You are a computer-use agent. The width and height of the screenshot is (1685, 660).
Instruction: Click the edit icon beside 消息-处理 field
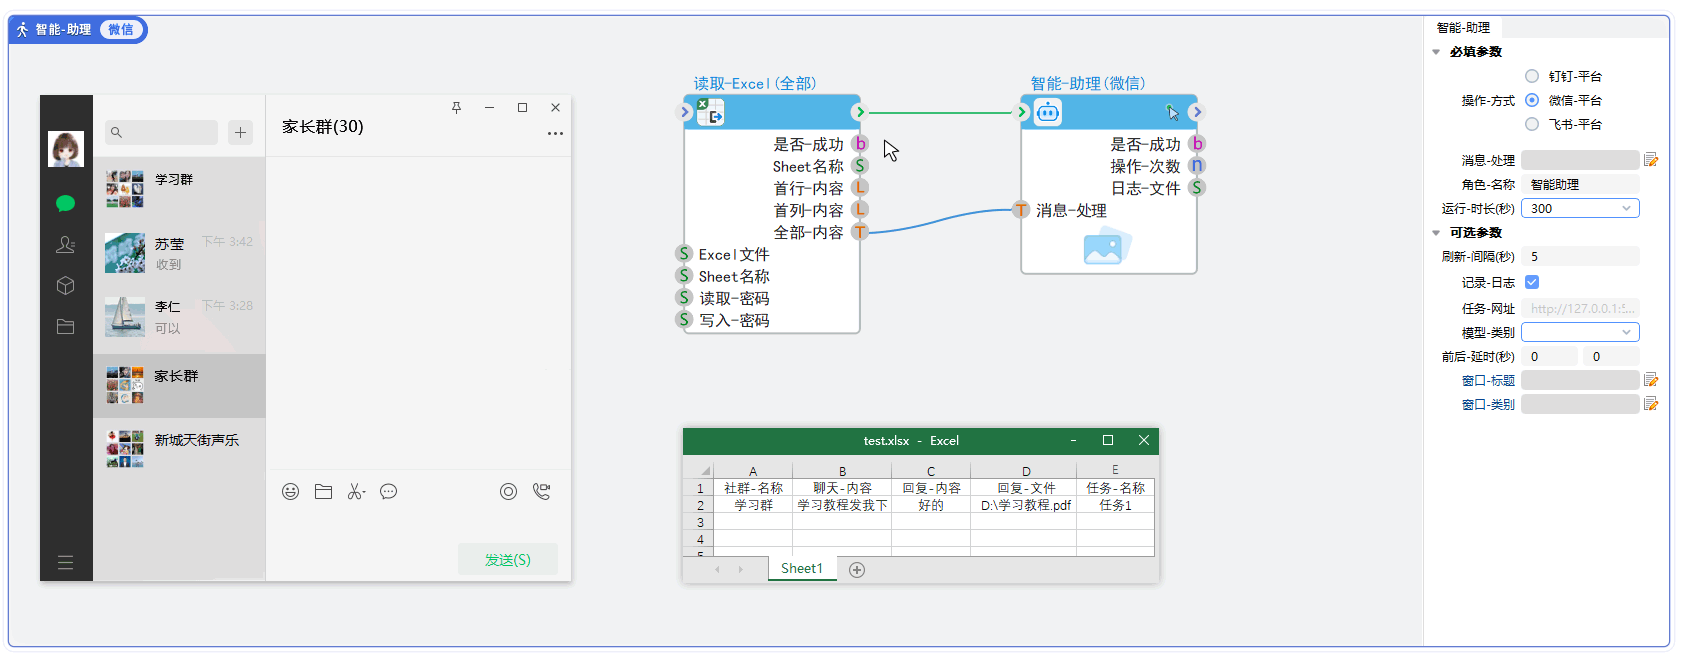[1651, 160]
